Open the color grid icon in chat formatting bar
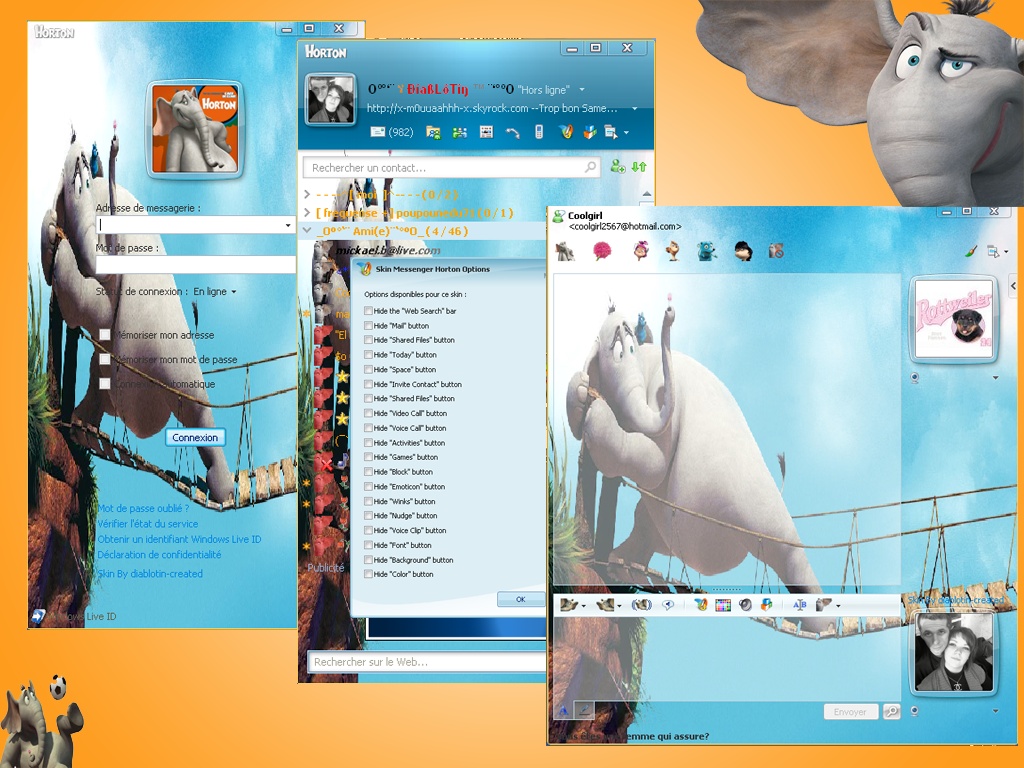The width and height of the screenshot is (1024, 768). (723, 605)
